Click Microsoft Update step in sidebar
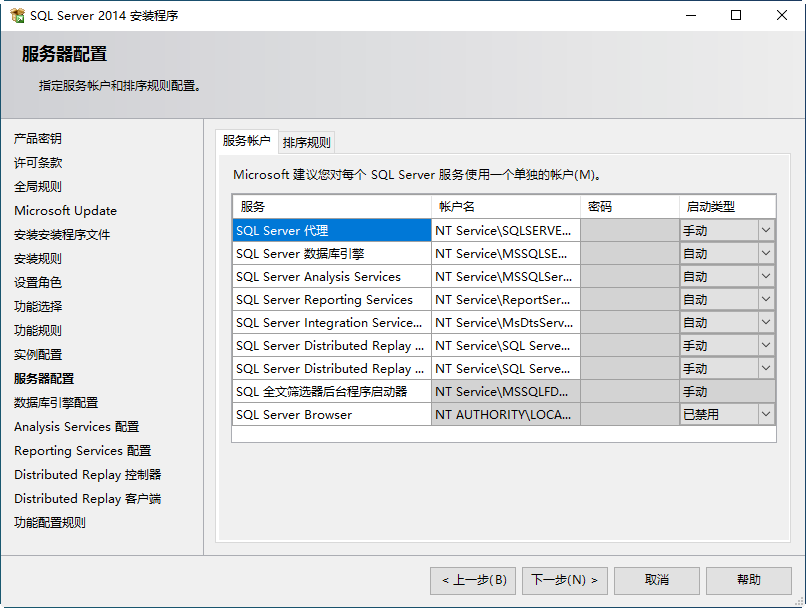 (65, 211)
